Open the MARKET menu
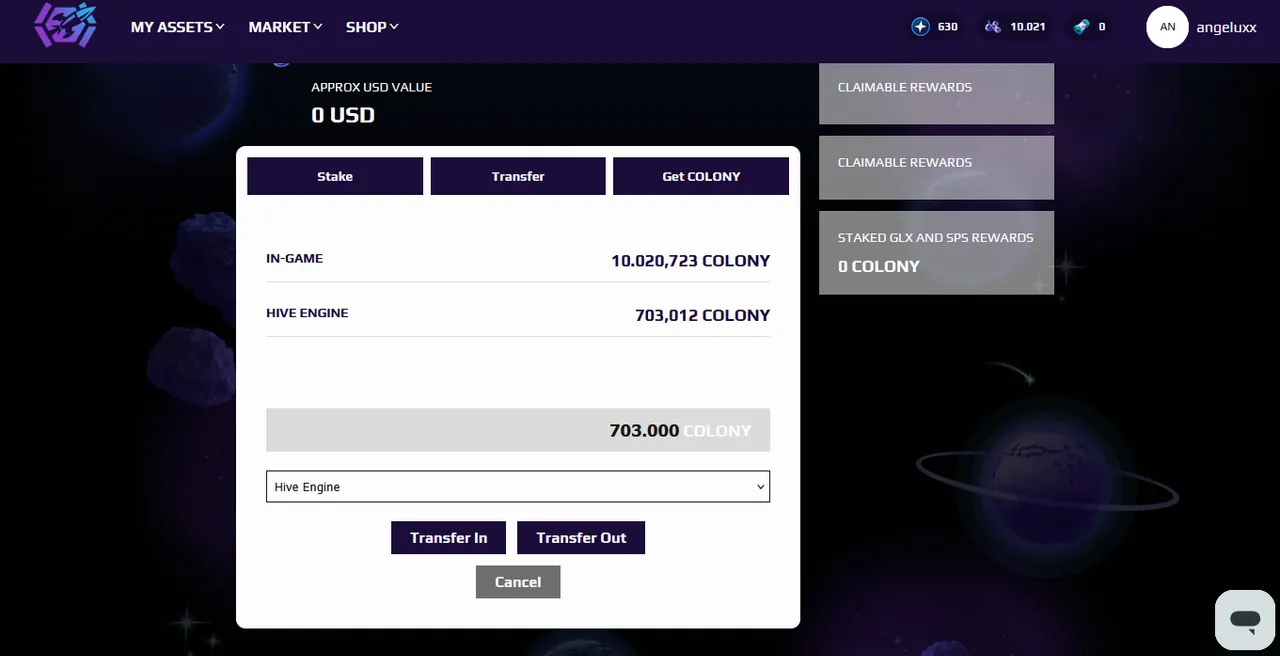Screen dimensions: 1280x656 pos(285,27)
